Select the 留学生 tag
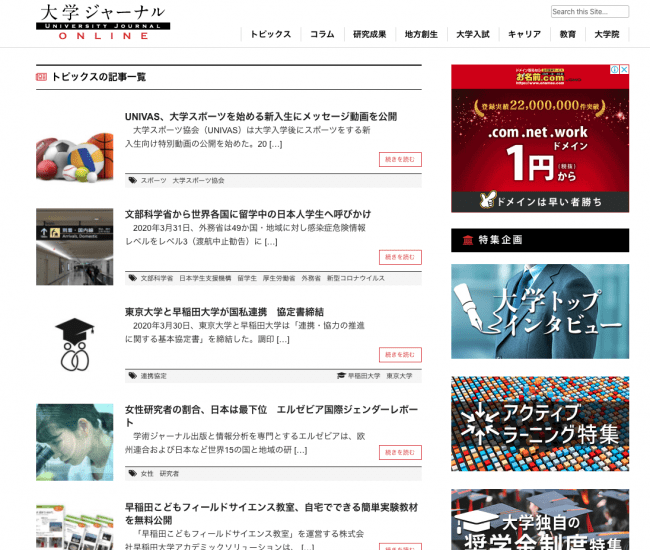The image size is (650, 550). click(x=247, y=279)
